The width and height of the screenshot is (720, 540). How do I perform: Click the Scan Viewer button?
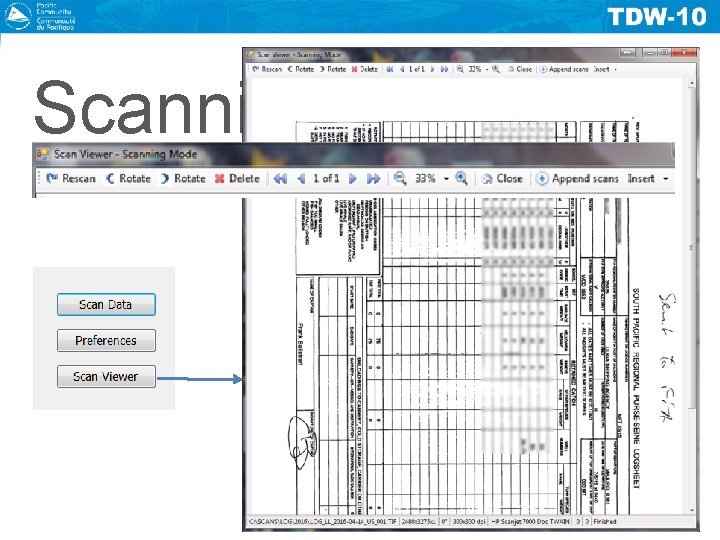click(106, 377)
